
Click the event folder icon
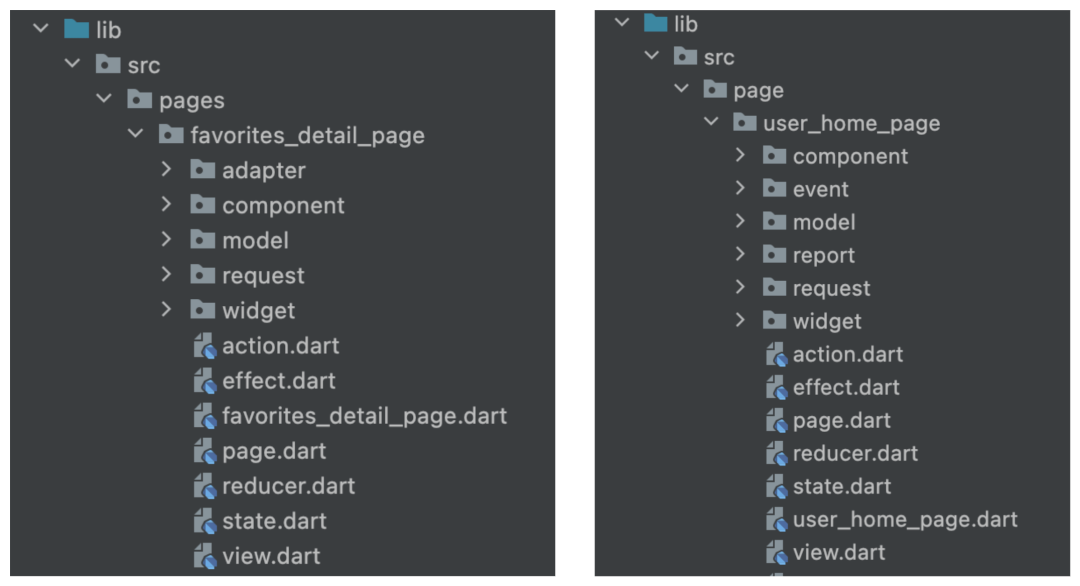pyautogui.click(x=775, y=189)
